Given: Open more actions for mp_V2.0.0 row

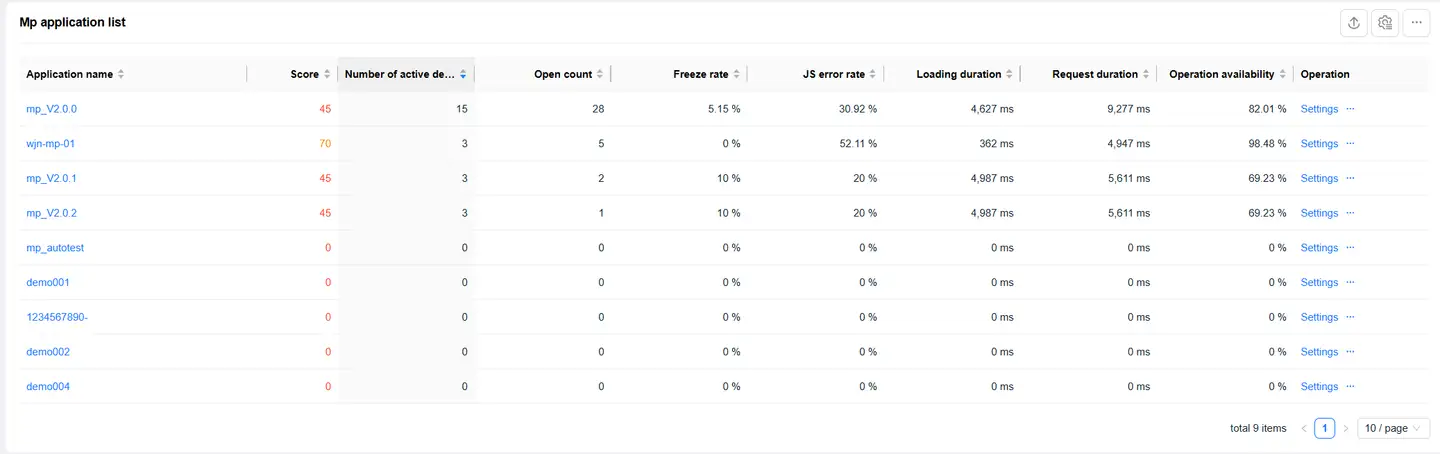Looking at the screenshot, I should pyautogui.click(x=1350, y=108).
